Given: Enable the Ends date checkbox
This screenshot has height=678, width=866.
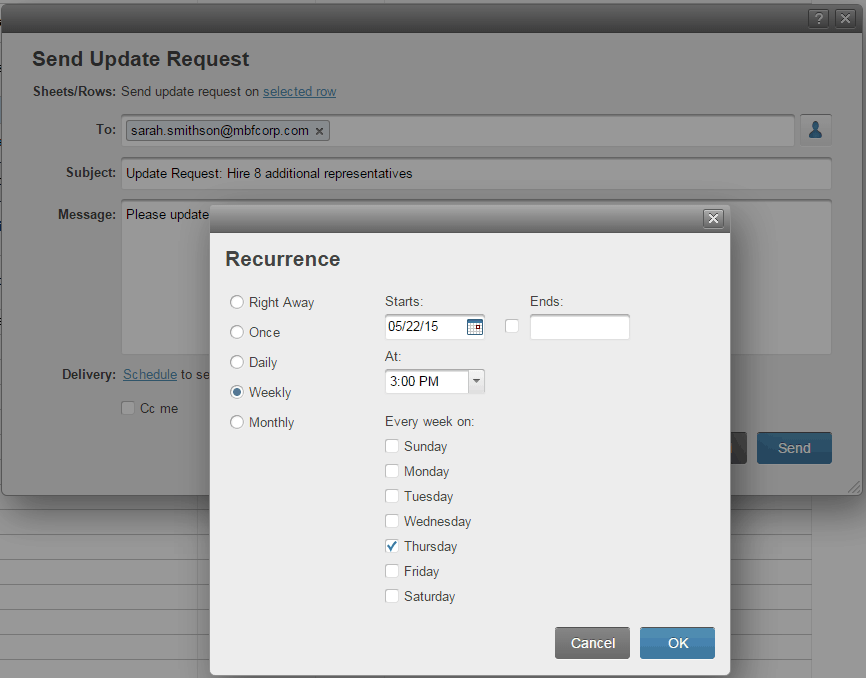Looking at the screenshot, I should [x=512, y=326].
